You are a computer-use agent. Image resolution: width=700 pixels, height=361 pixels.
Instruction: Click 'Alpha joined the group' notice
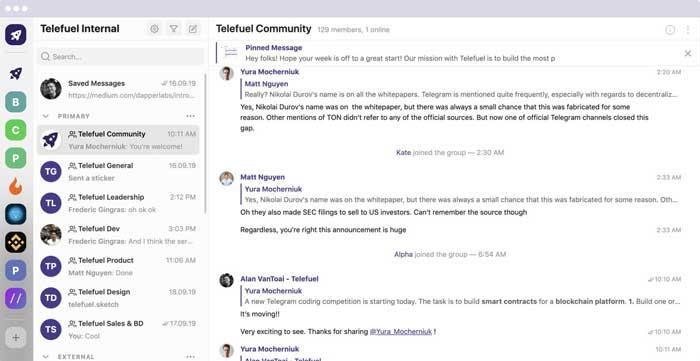(x=450, y=254)
